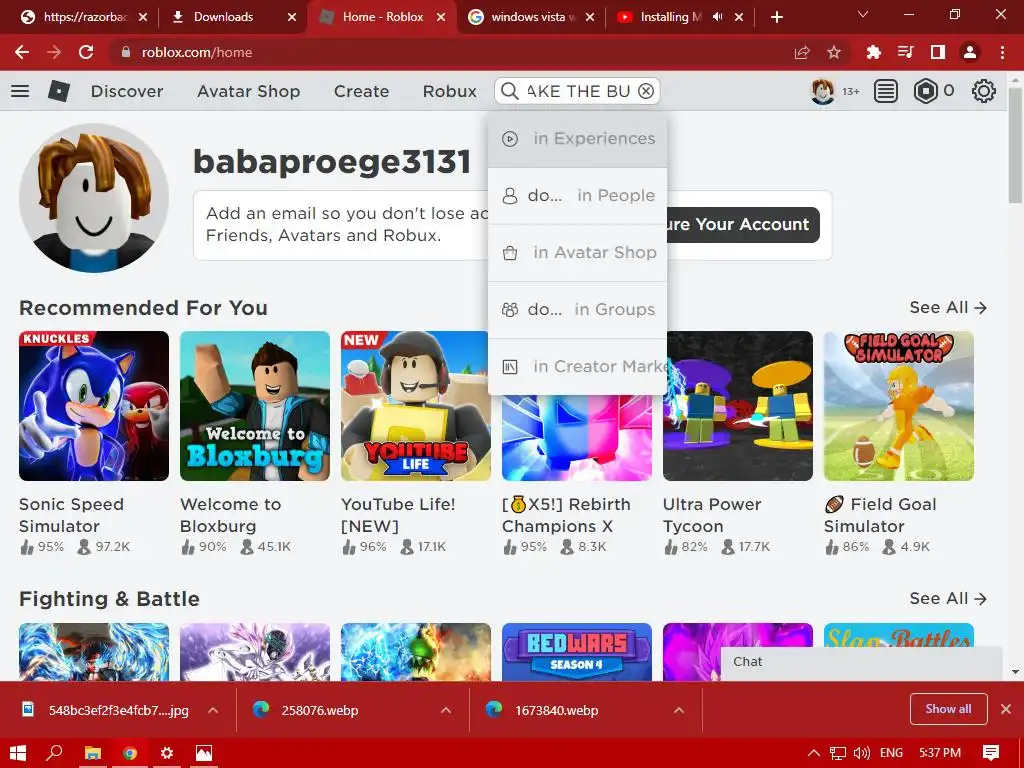1024x768 pixels.
Task: Open Chrome side panel icon
Action: (x=938, y=52)
